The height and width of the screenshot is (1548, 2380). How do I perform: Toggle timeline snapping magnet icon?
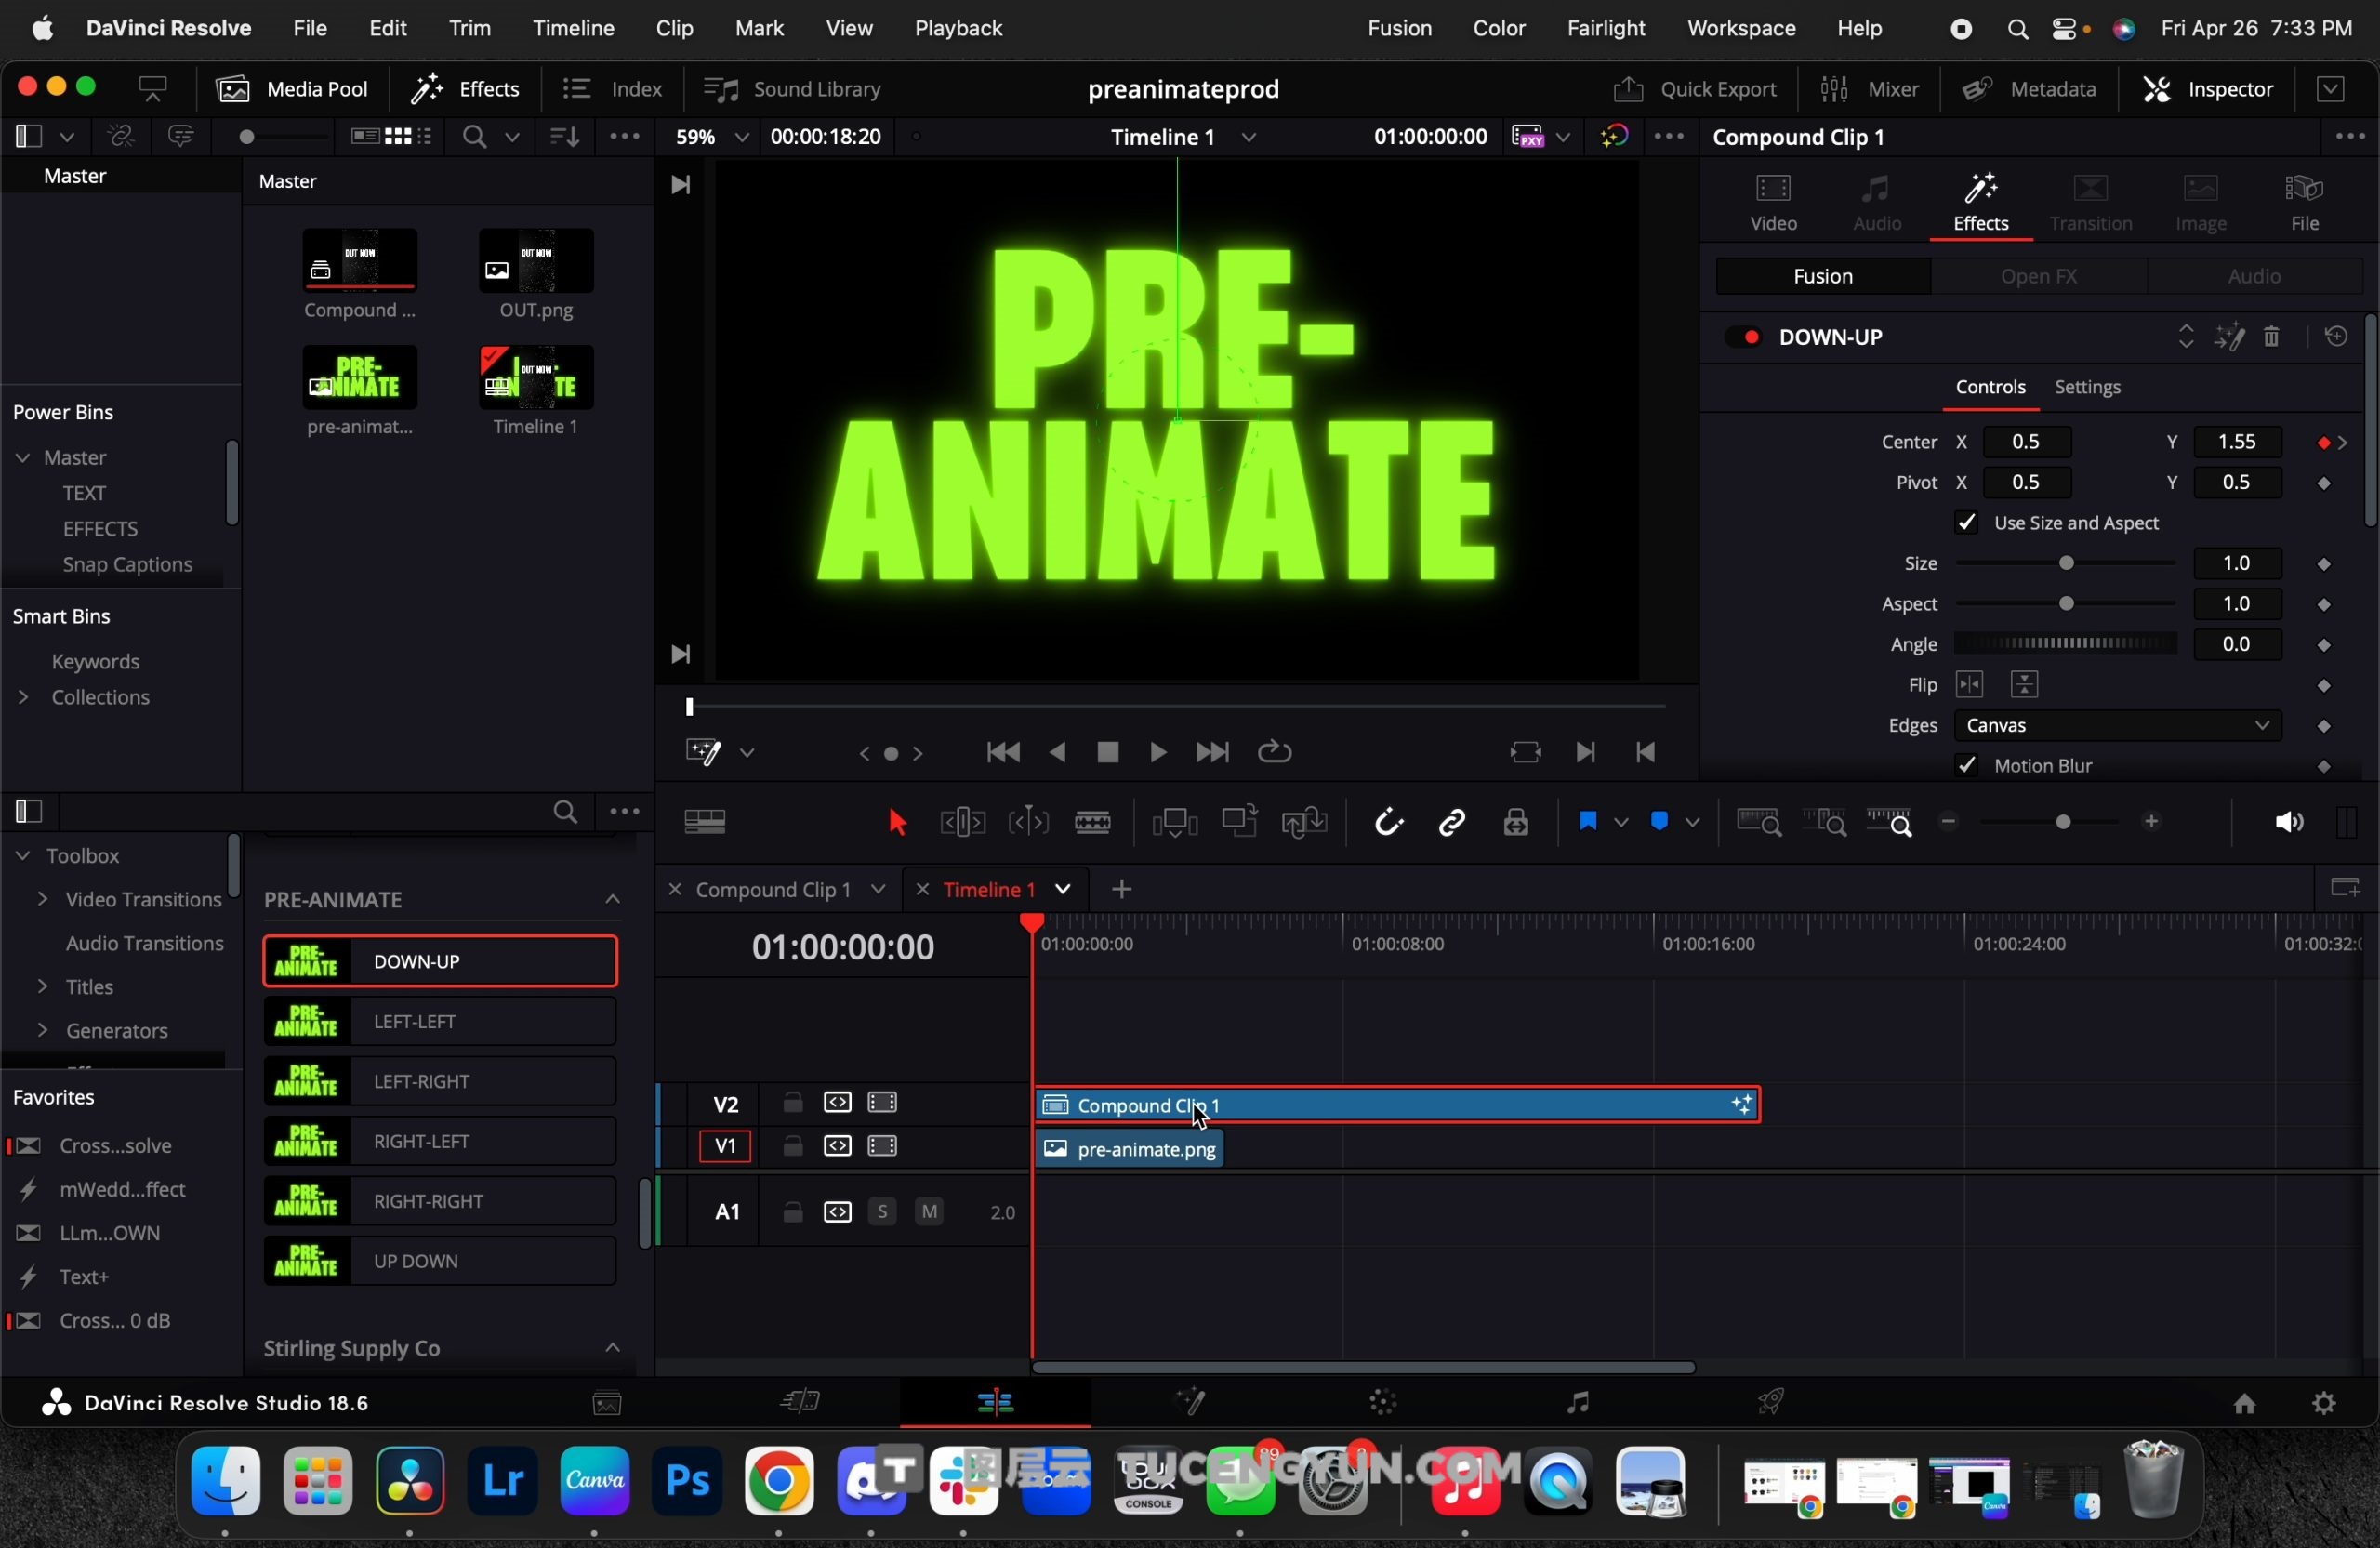(1388, 823)
